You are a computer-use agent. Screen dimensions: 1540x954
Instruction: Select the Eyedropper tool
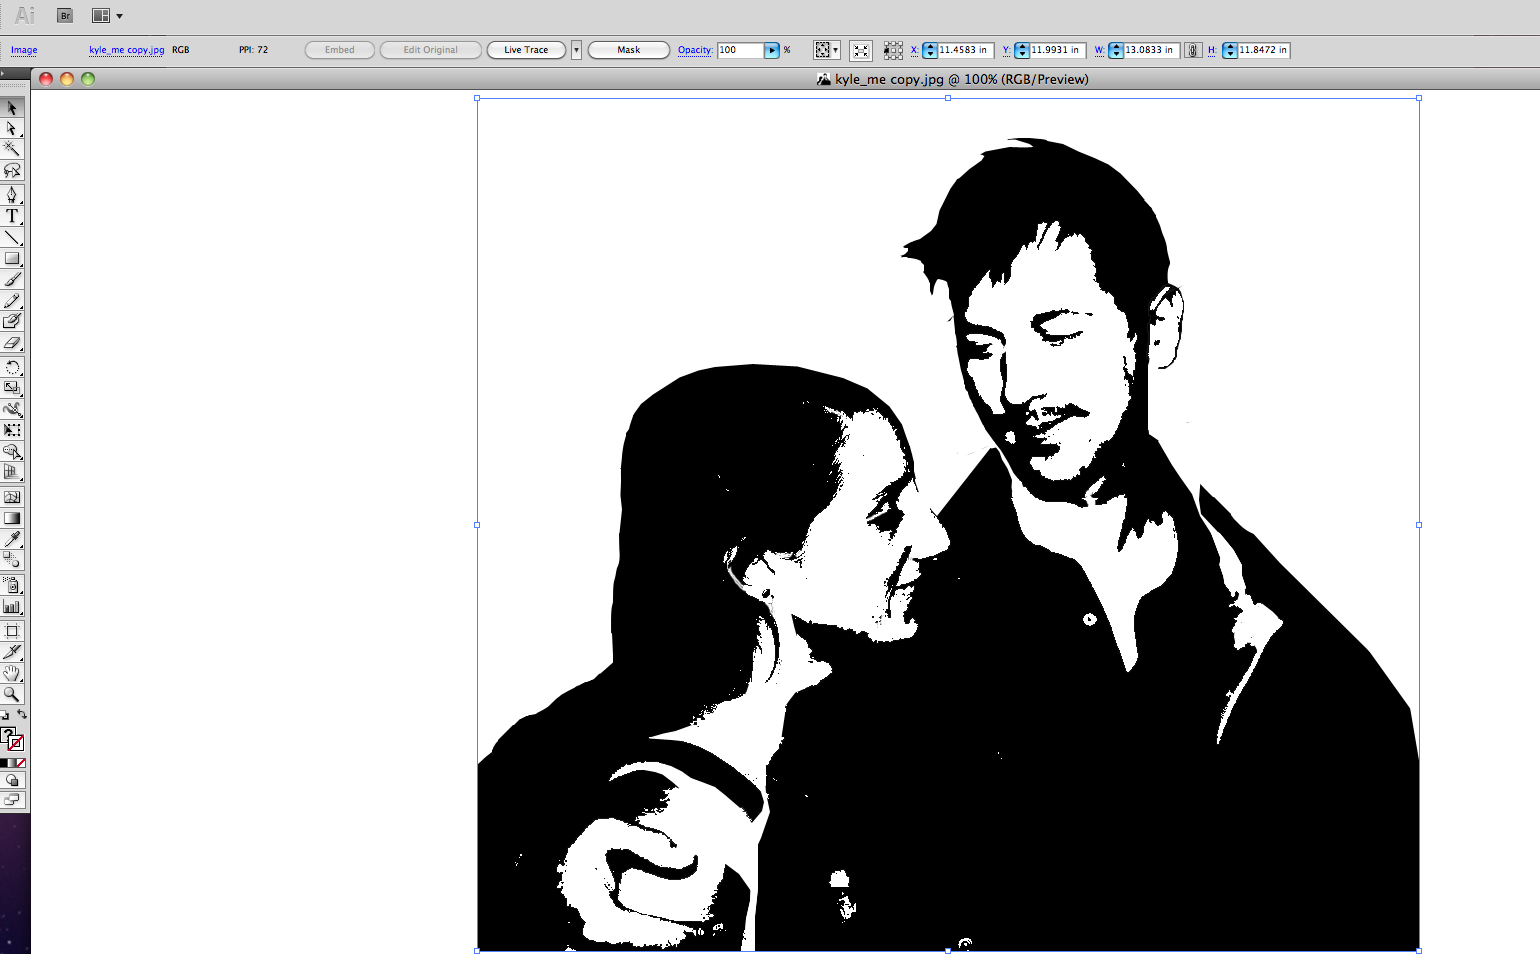click(x=12, y=539)
